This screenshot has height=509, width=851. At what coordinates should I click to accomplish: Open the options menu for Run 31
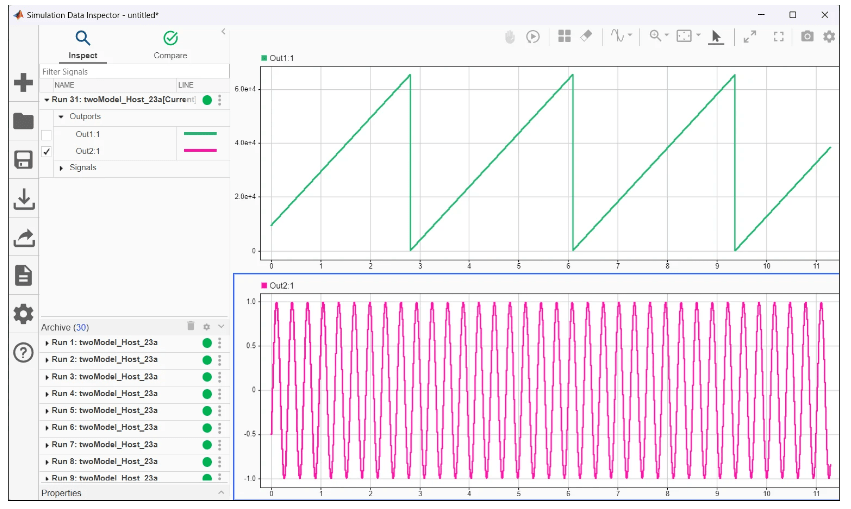point(220,100)
